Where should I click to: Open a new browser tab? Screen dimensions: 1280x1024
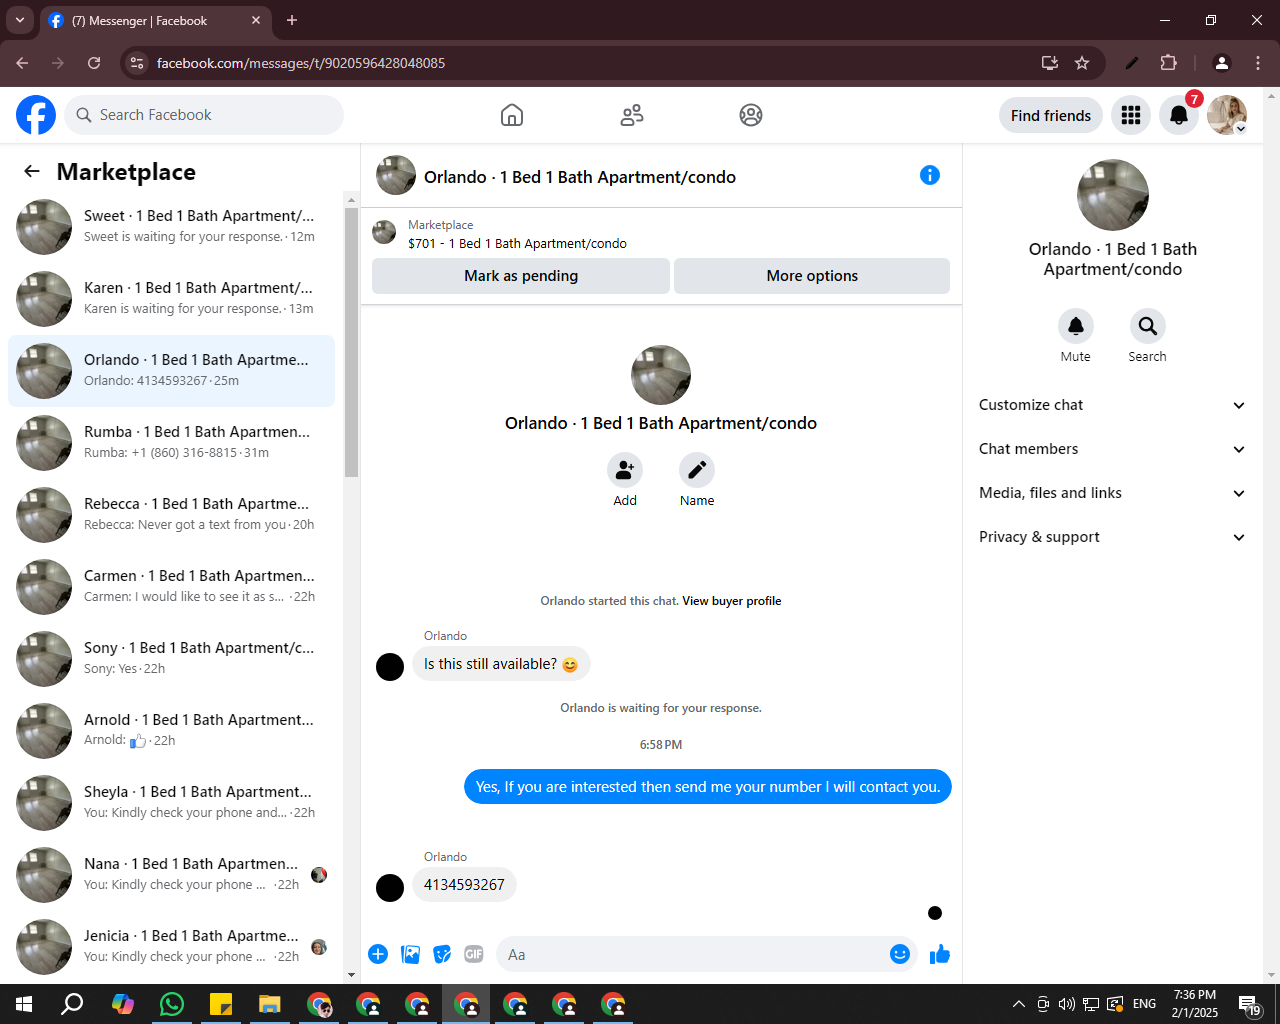(x=292, y=20)
